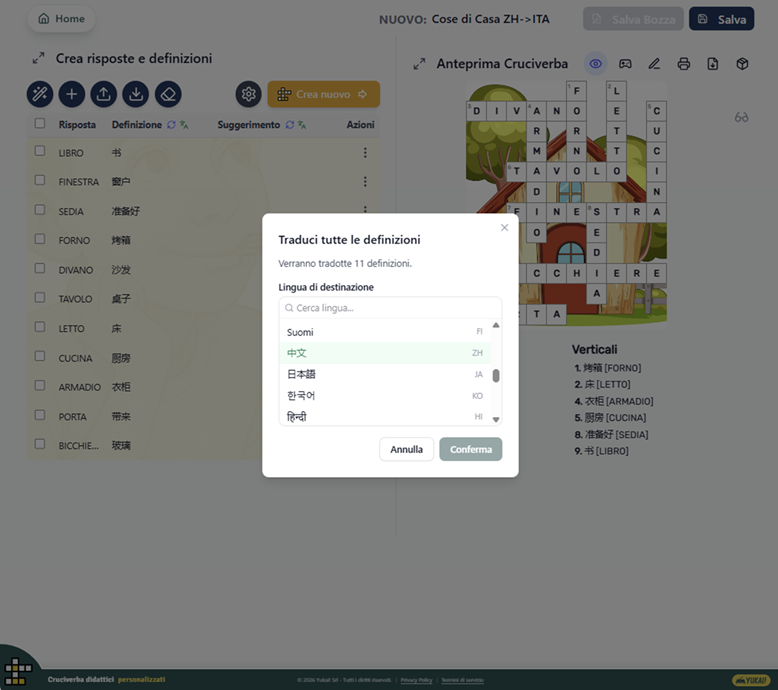Screen dimensions: 778x690
Task: Click the Risposta column header
Action: coord(77,125)
